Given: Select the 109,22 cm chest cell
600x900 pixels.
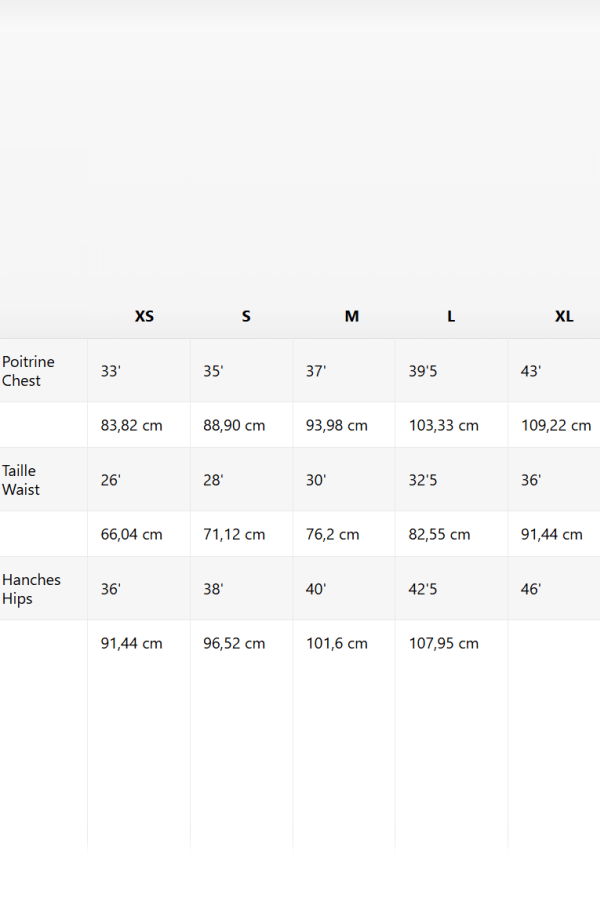Looking at the screenshot, I should [555, 425].
